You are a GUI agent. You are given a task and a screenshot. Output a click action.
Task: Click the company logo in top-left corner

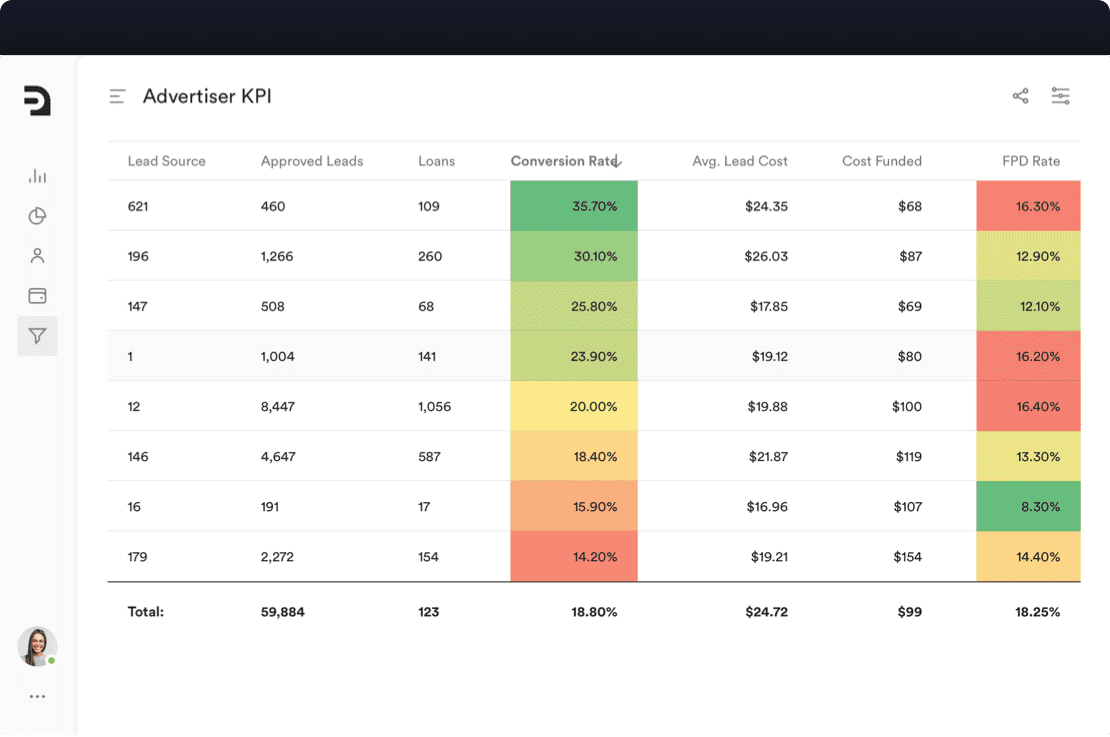pos(37,100)
